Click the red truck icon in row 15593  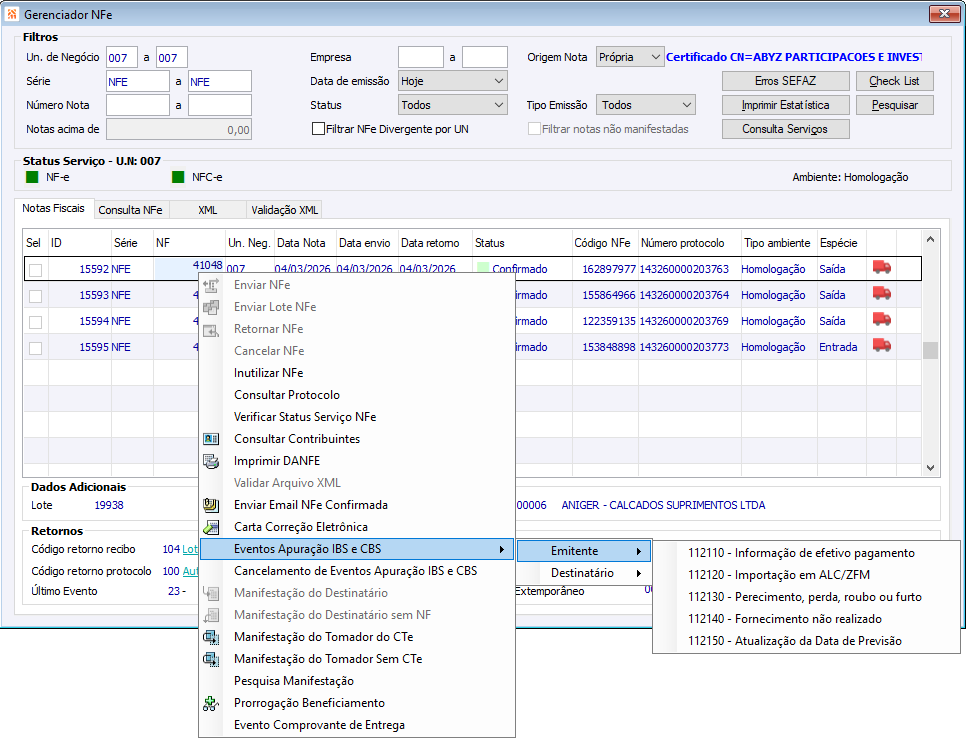coord(881,293)
